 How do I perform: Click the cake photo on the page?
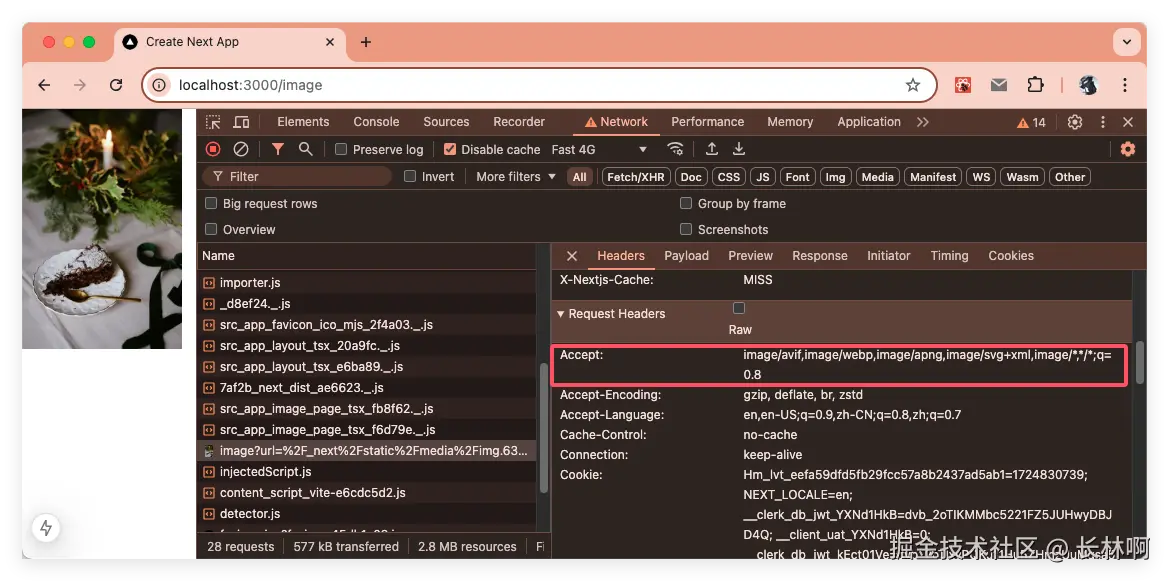102,229
